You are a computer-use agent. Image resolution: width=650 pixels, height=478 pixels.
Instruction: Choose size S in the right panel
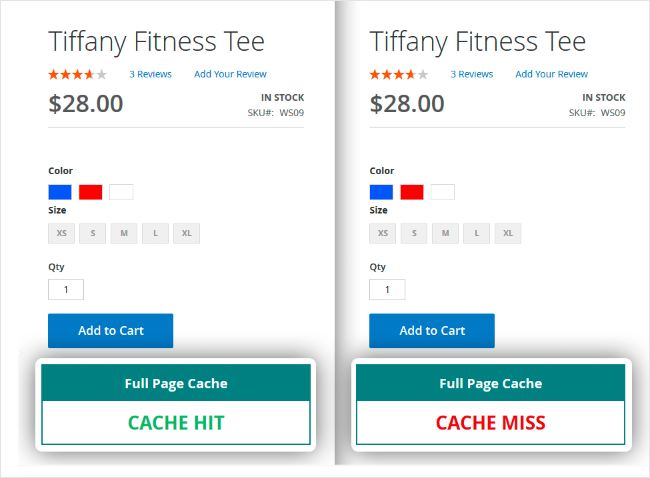point(414,234)
